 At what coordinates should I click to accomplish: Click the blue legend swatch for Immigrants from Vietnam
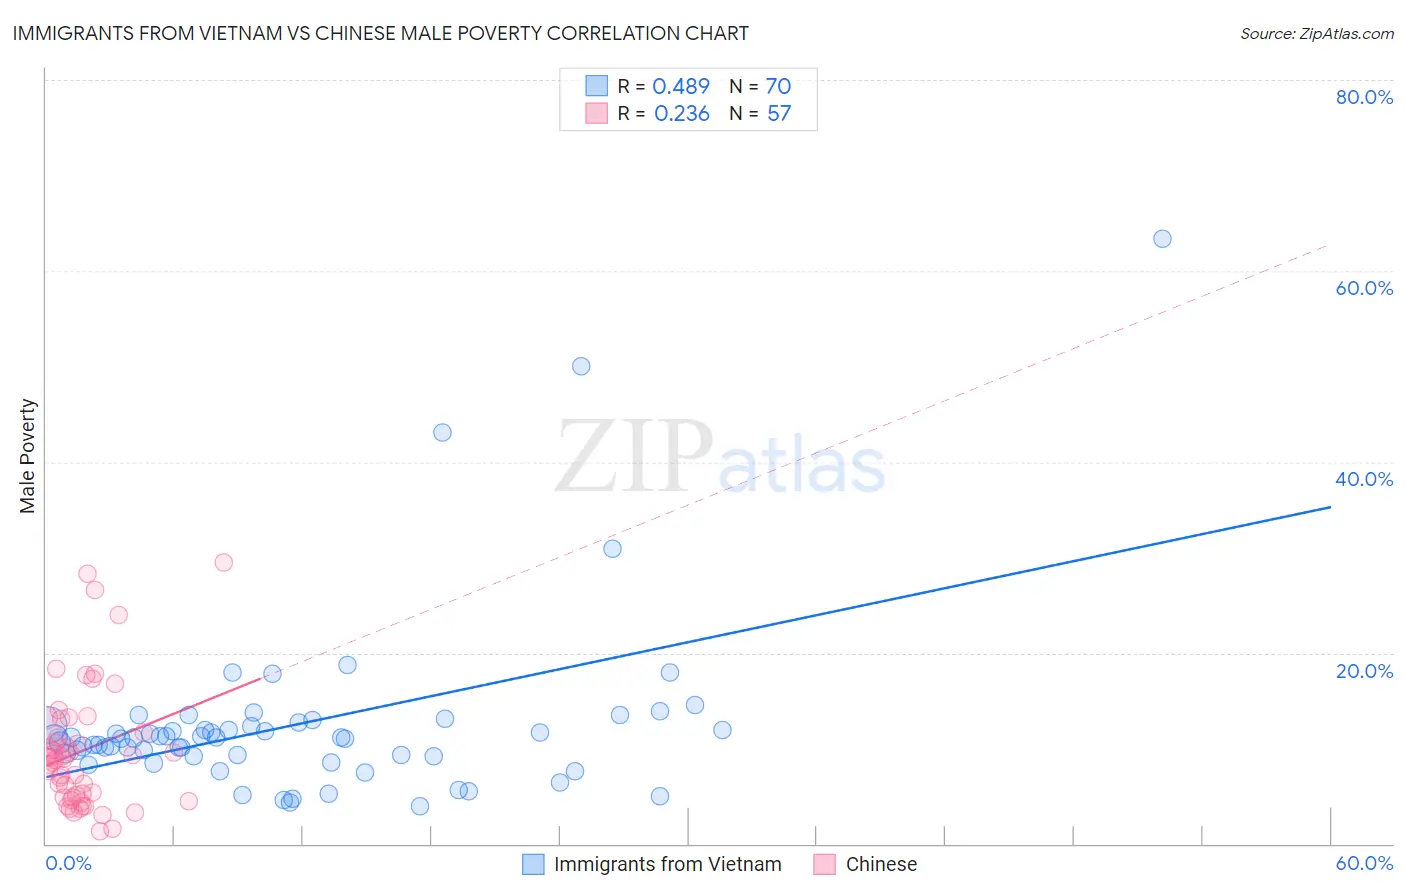point(534,864)
